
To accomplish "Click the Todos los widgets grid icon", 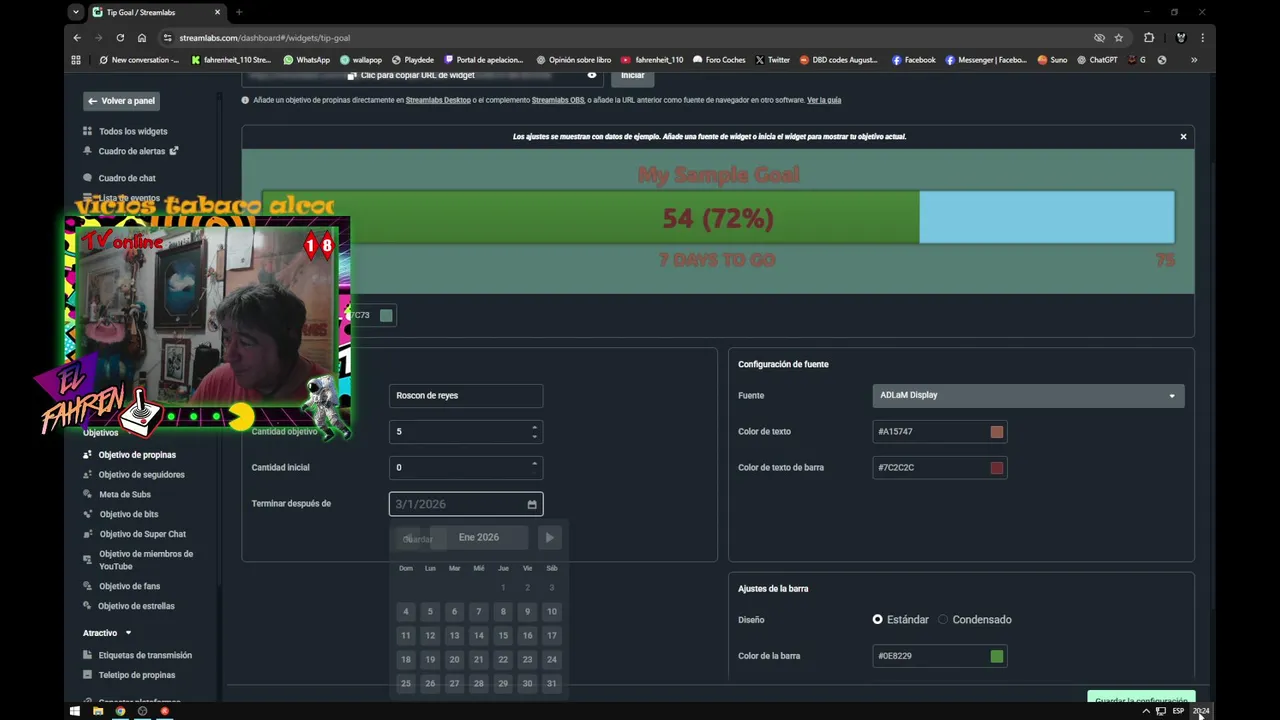I will [87, 131].
